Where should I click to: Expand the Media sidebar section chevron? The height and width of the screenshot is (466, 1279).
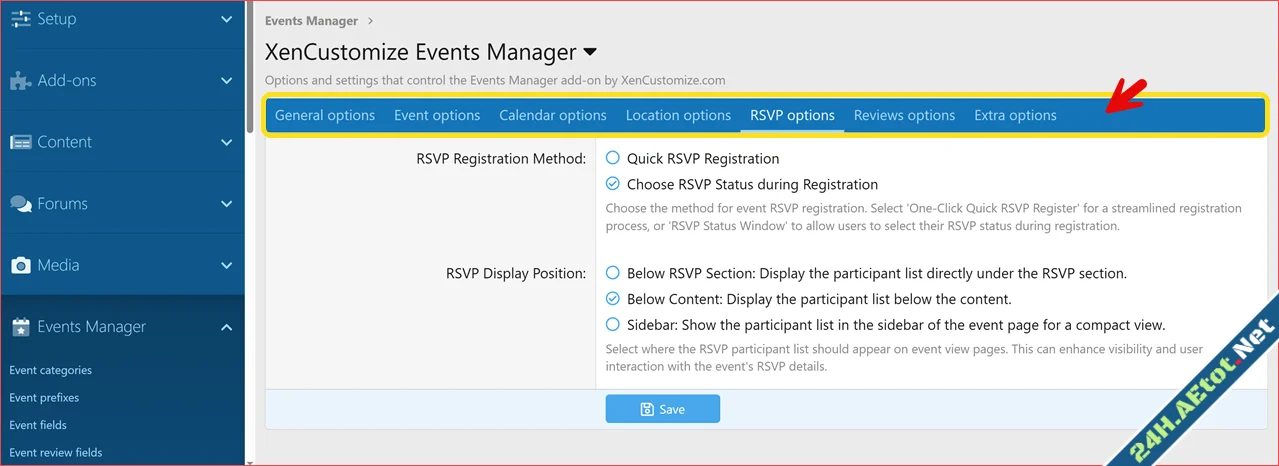226,266
